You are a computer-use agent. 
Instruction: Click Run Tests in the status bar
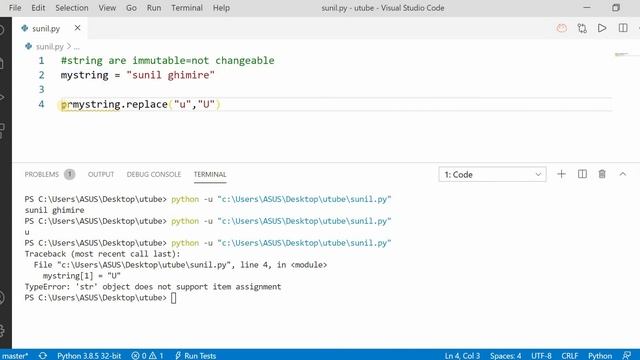(x=196, y=356)
